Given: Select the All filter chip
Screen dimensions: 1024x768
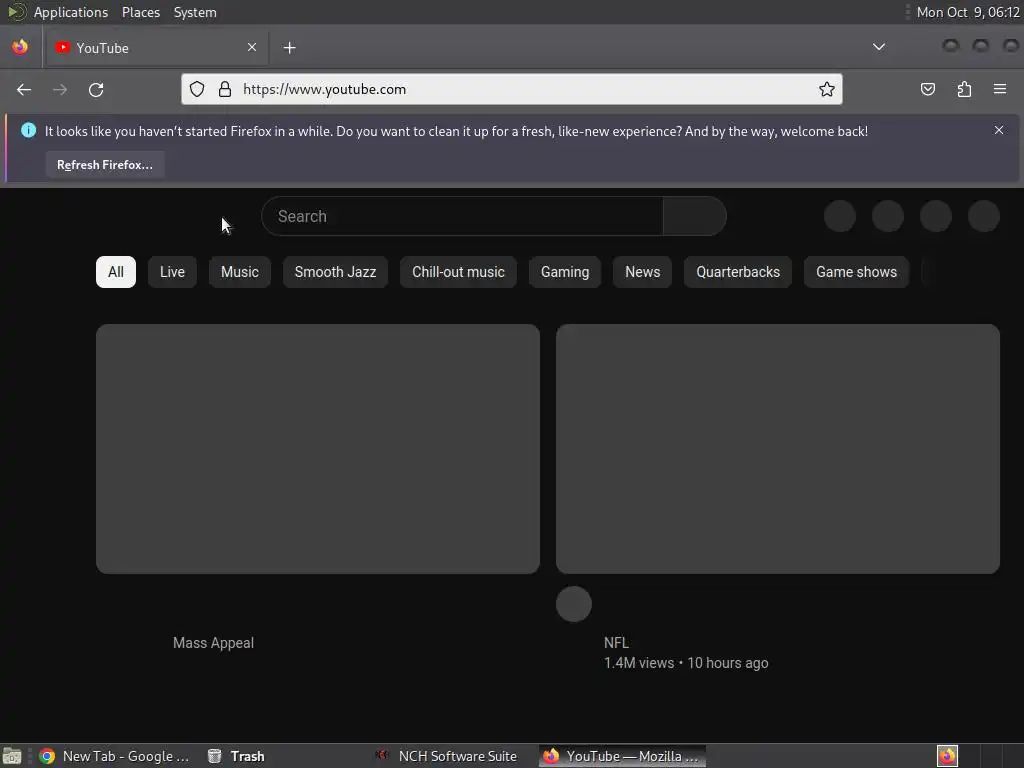Looking at the screenshot, I should point(116,272).
